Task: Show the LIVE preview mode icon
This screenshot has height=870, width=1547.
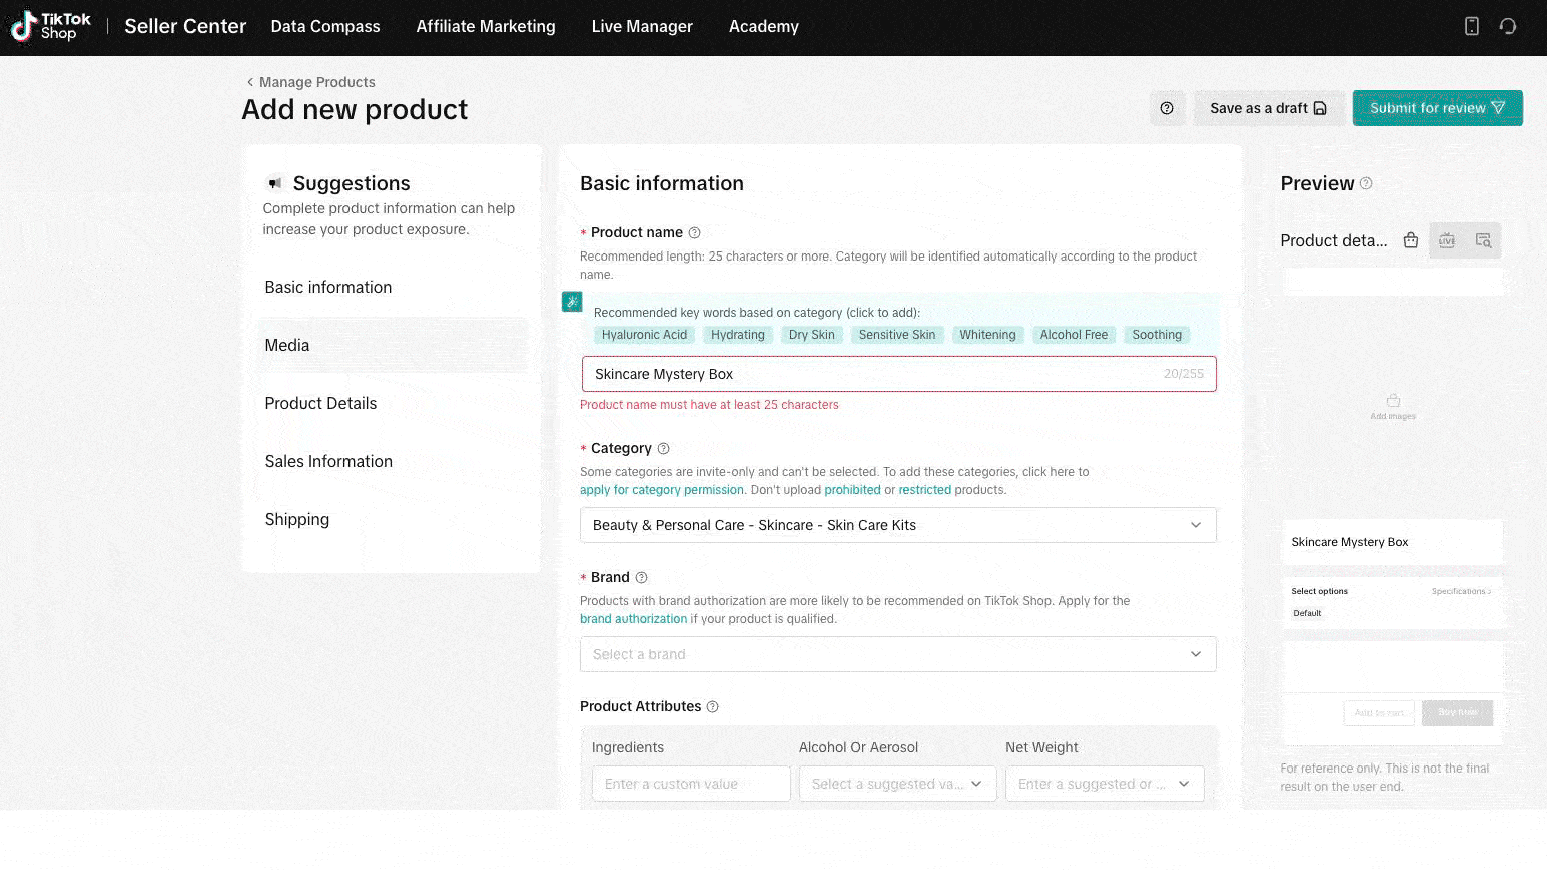Action: (x=1447, y=240)
